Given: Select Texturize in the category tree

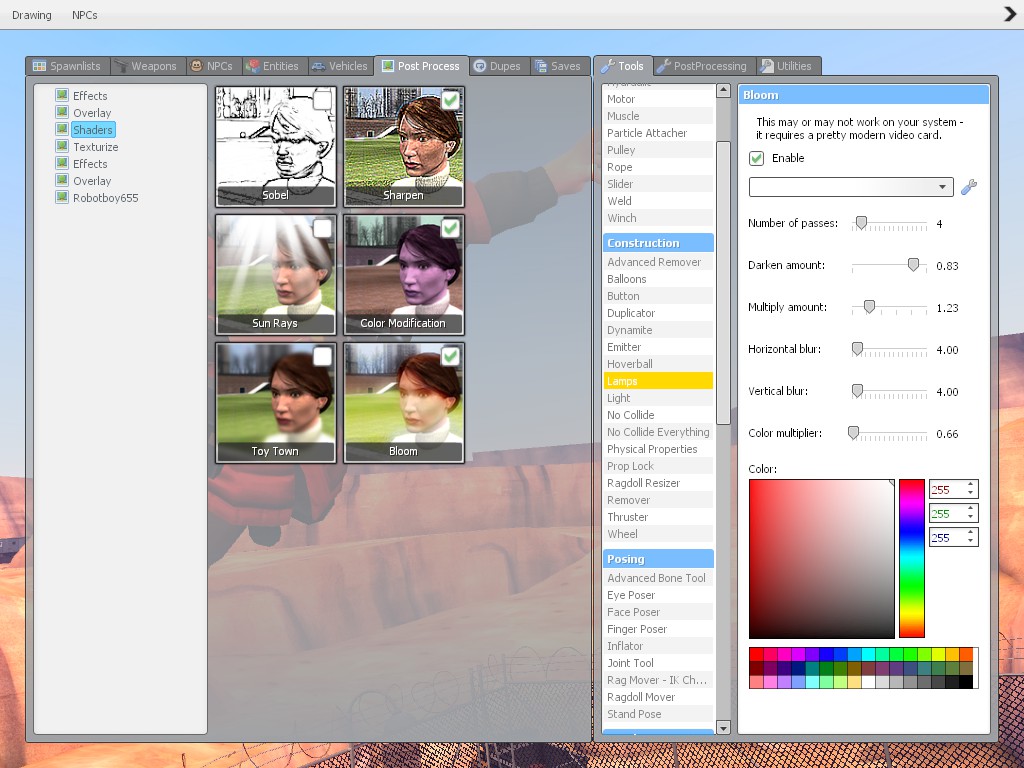Looking at the screenshot, I should click(x=95, y=147).
